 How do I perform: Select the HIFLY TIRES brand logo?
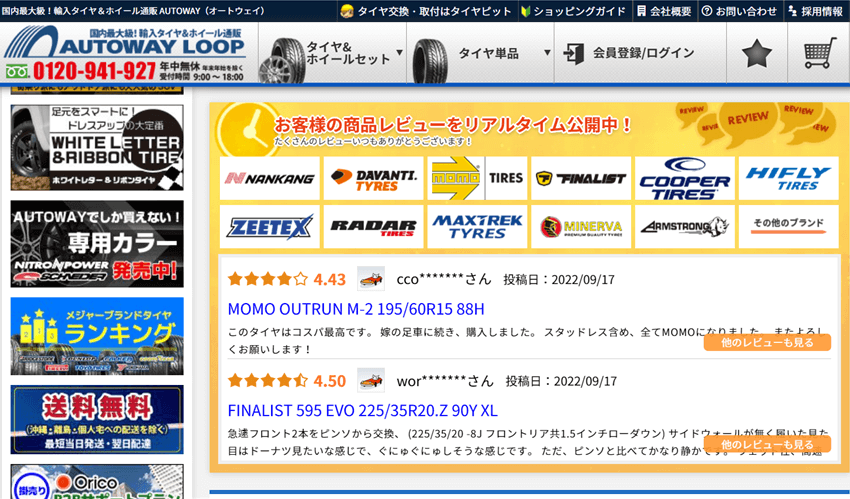788,178
